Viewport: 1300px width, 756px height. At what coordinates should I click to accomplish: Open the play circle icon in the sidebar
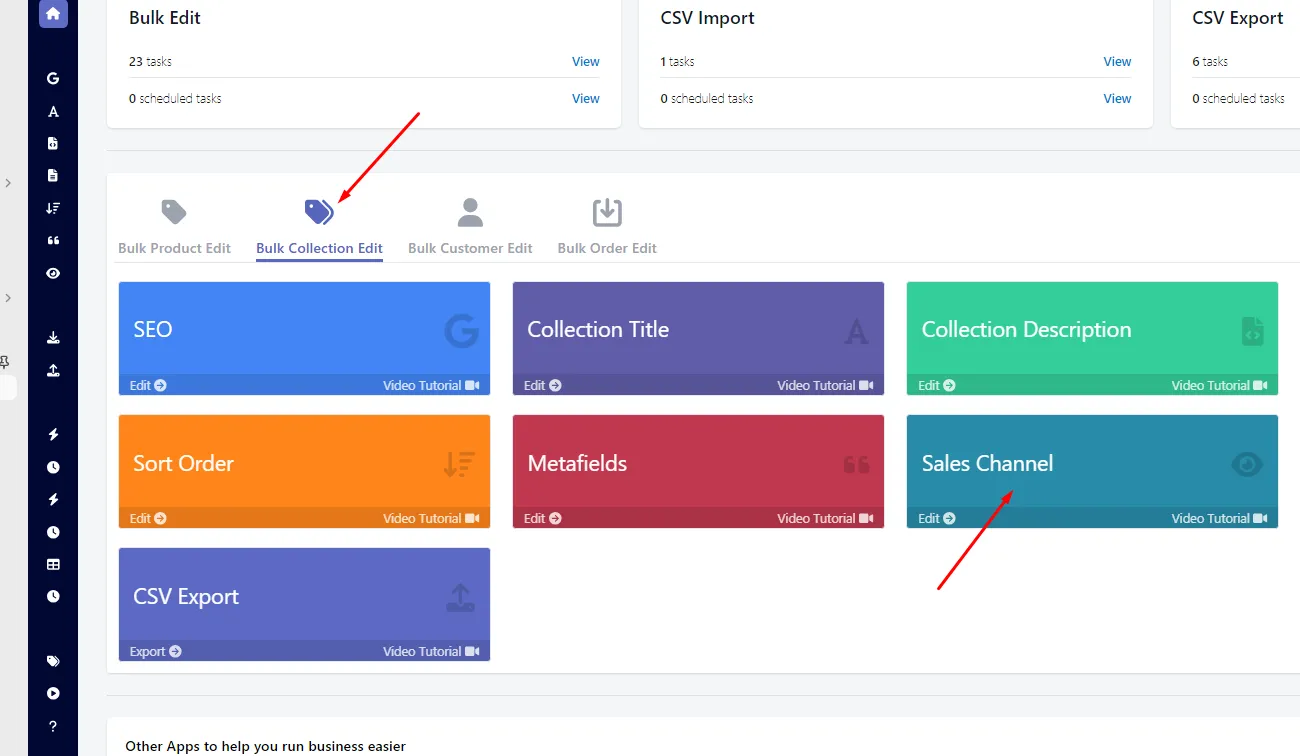(x=53, y=693)
